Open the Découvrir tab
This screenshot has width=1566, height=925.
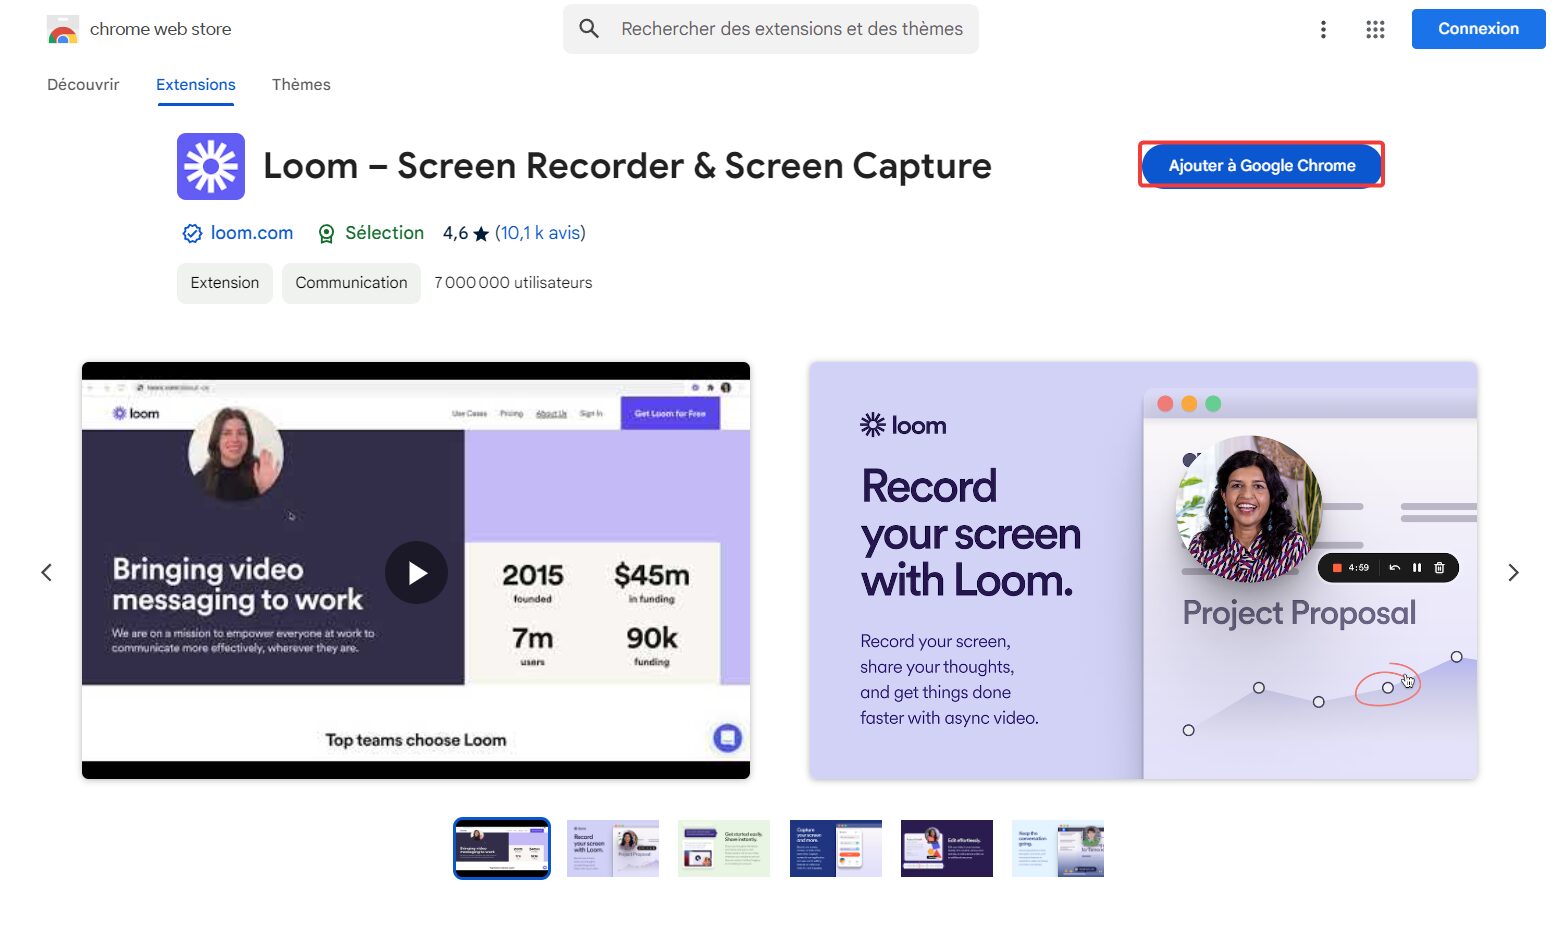pyautogui.click(x=83, y=85)
